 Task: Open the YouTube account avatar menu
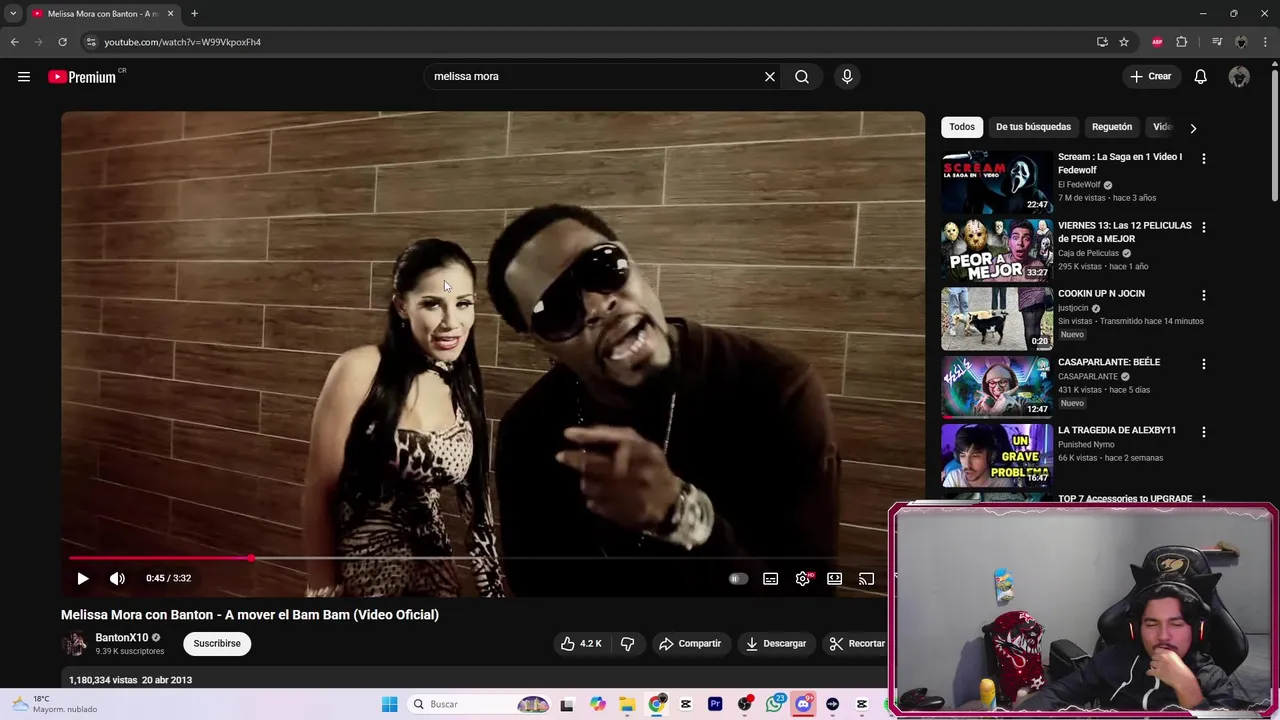click(1239, 77)
